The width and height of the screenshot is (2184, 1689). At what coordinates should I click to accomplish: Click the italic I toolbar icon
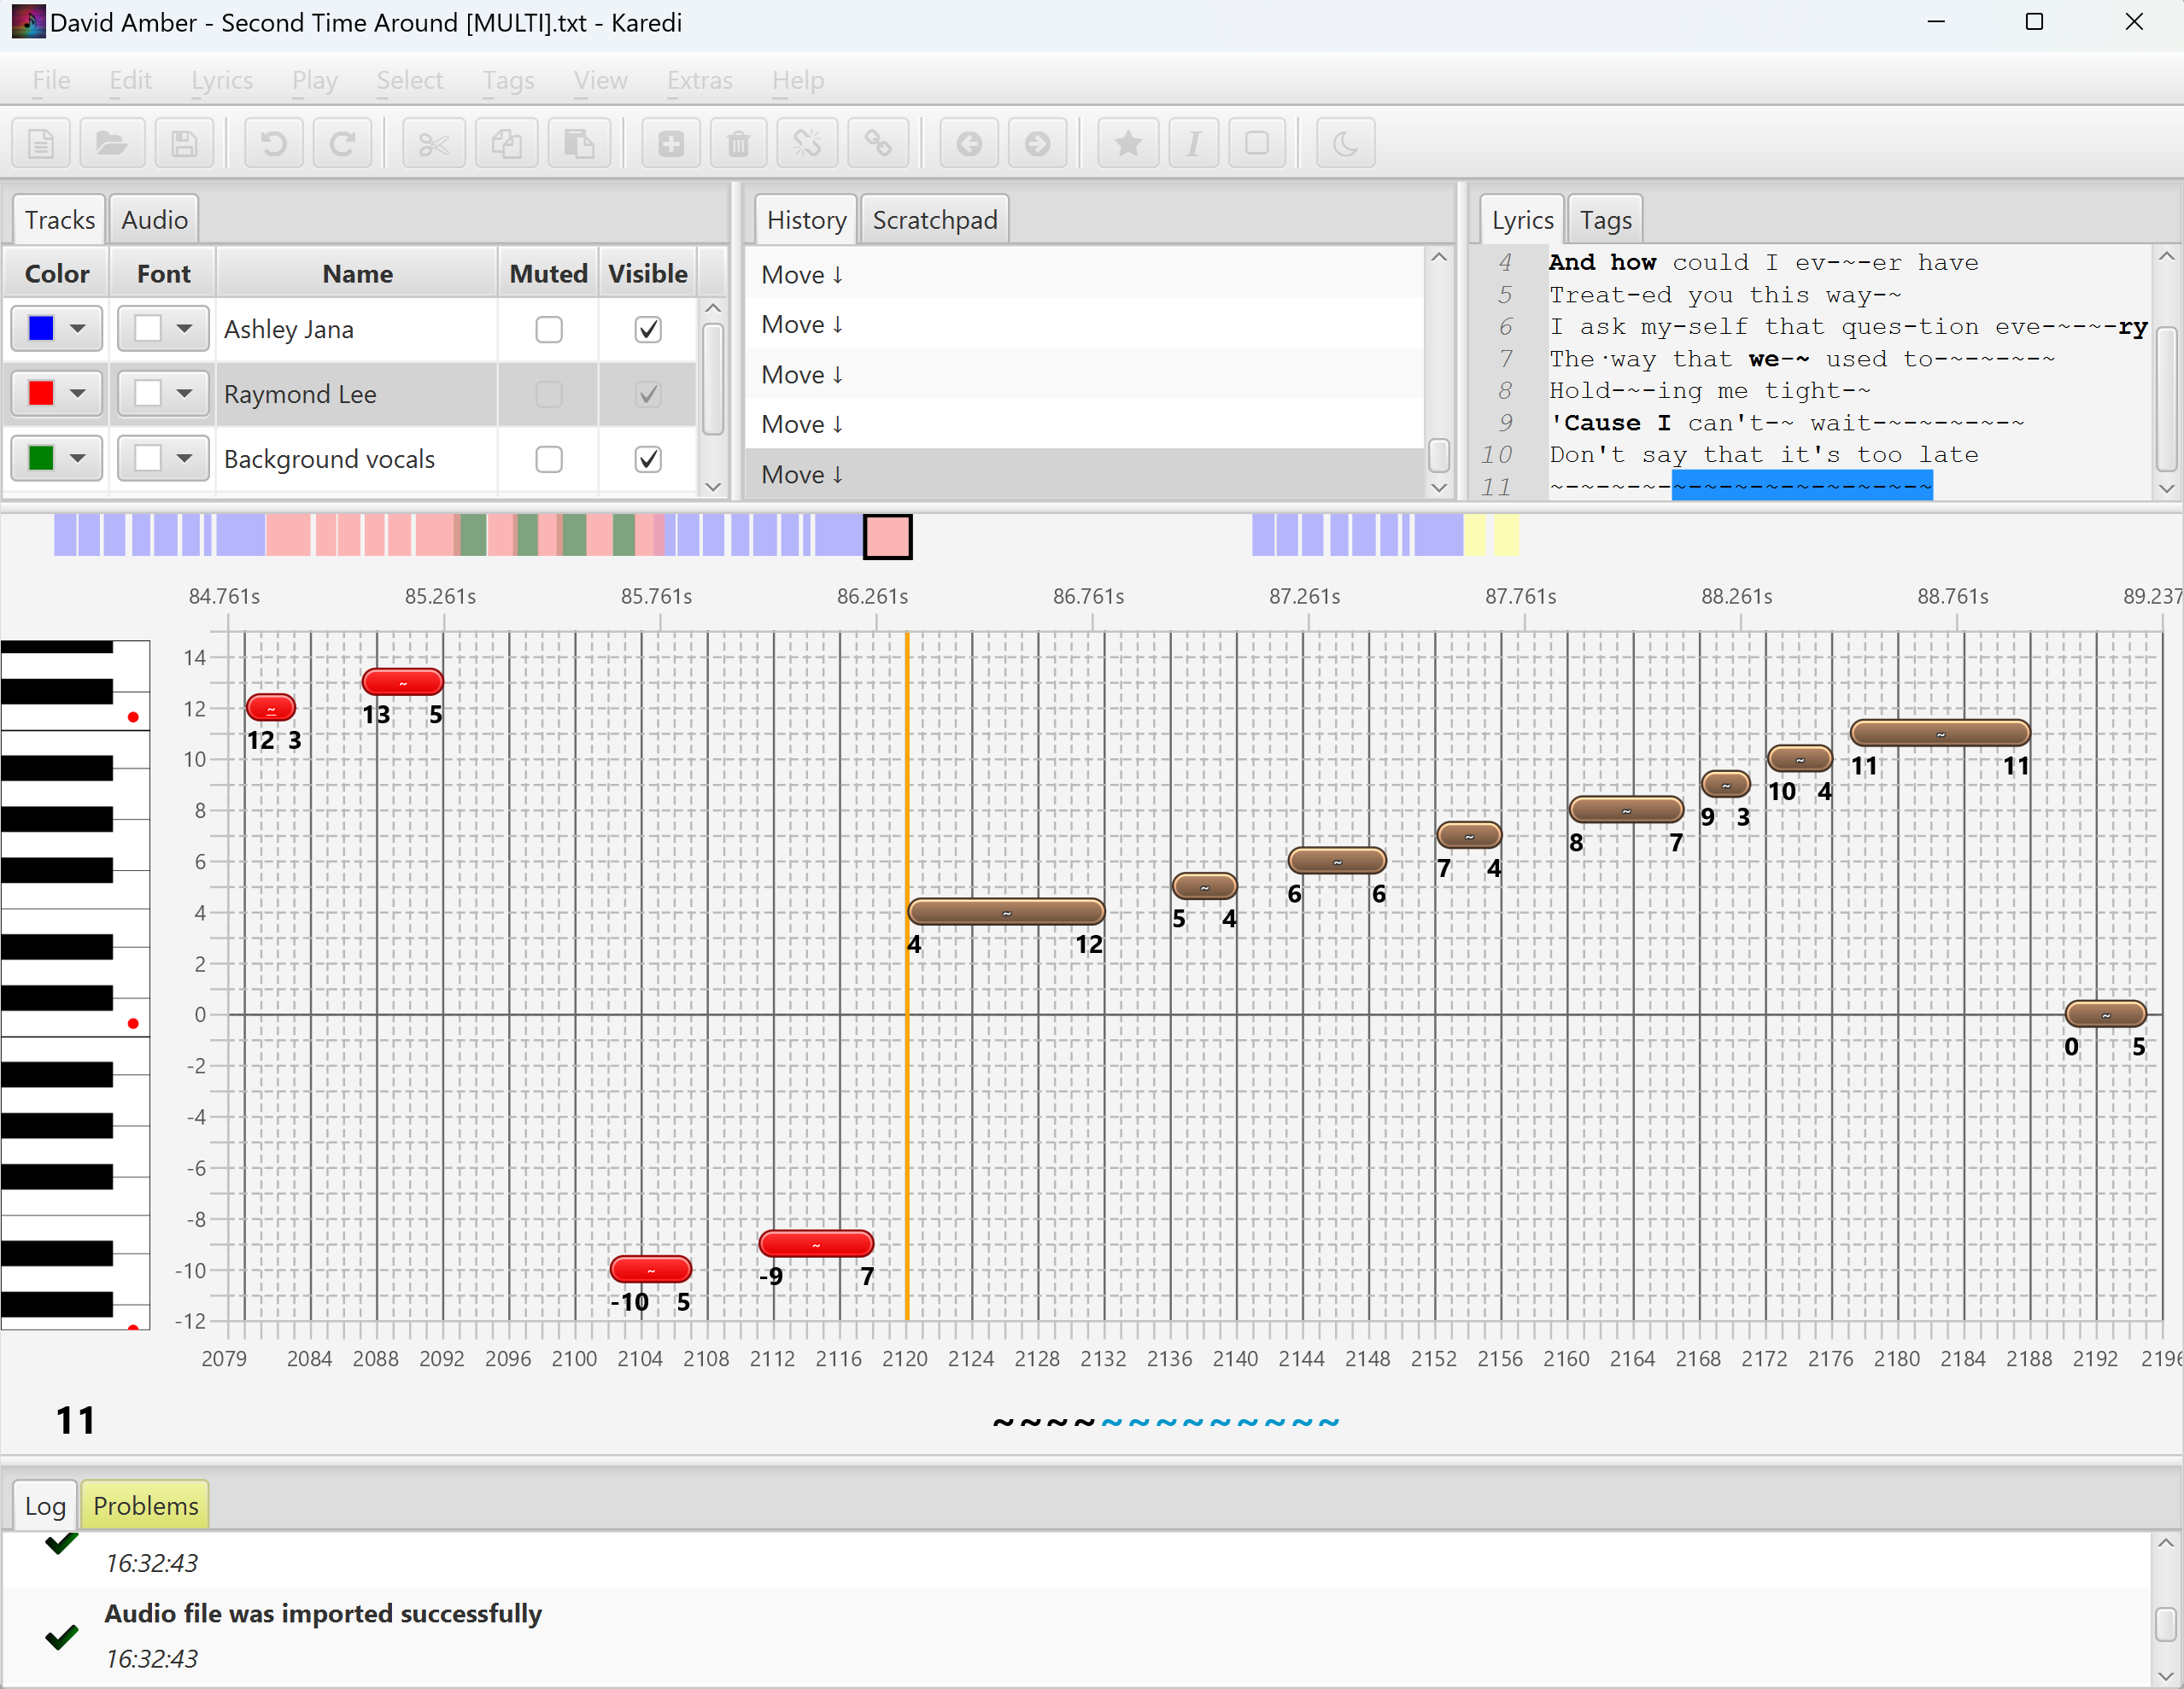[1193, 144]
